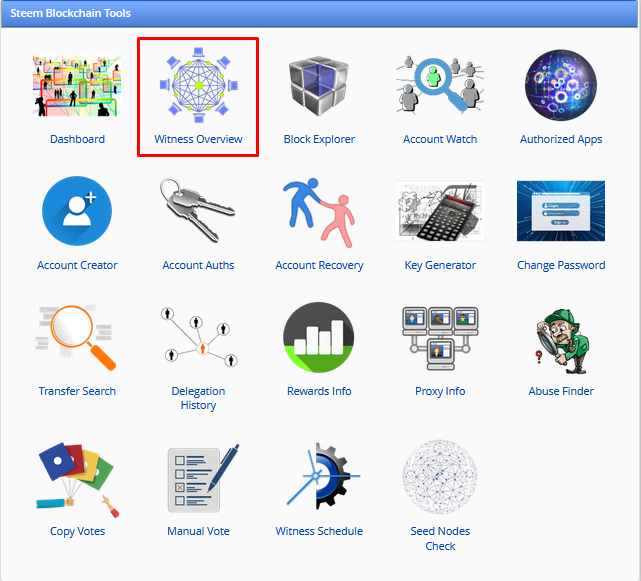Viewport: 641px width, 581px height.
Task: Select the Copy Votes text link
Action: click(77, 531)
